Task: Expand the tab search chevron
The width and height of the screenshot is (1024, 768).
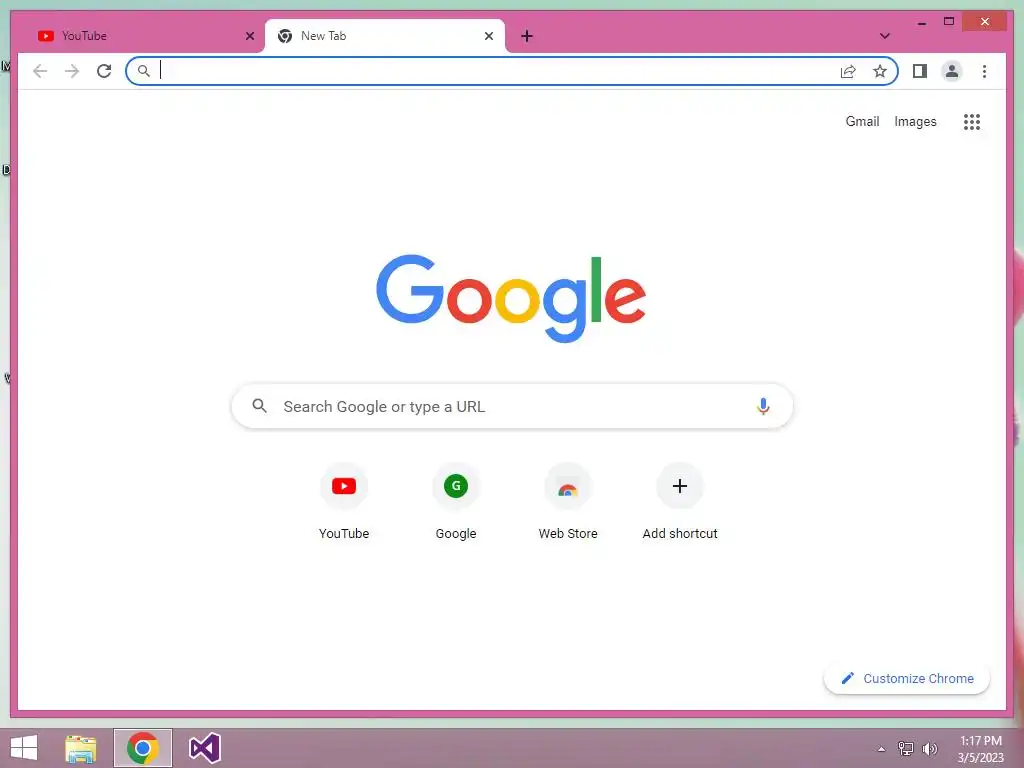Action: [884, 36]
